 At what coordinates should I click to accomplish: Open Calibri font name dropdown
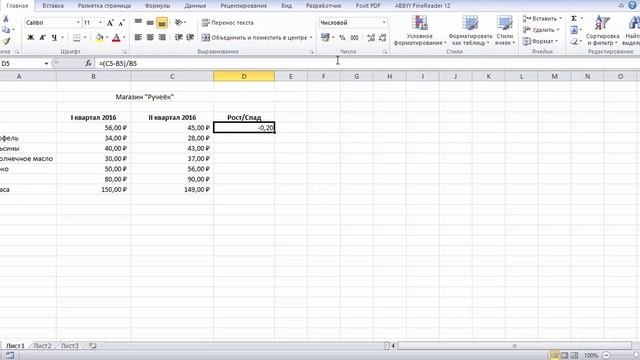click(78, 23)
